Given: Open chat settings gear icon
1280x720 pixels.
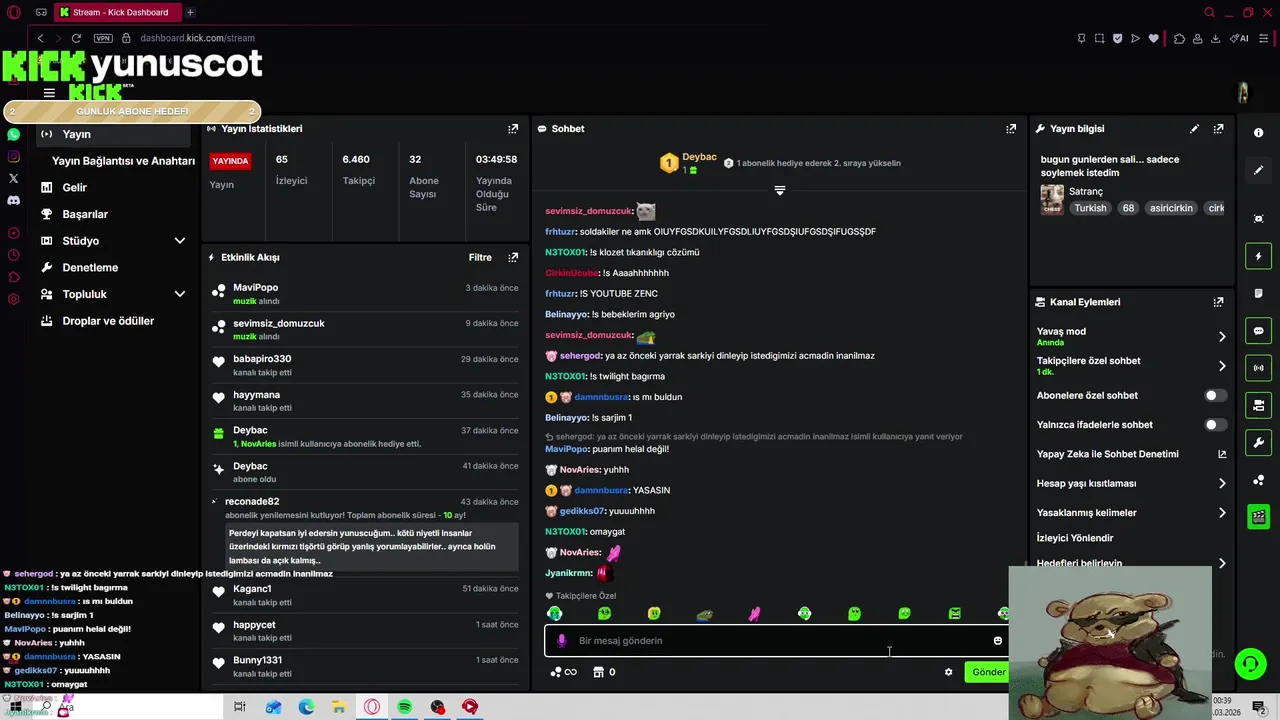Looking at the screenshot, I should 948,672.
